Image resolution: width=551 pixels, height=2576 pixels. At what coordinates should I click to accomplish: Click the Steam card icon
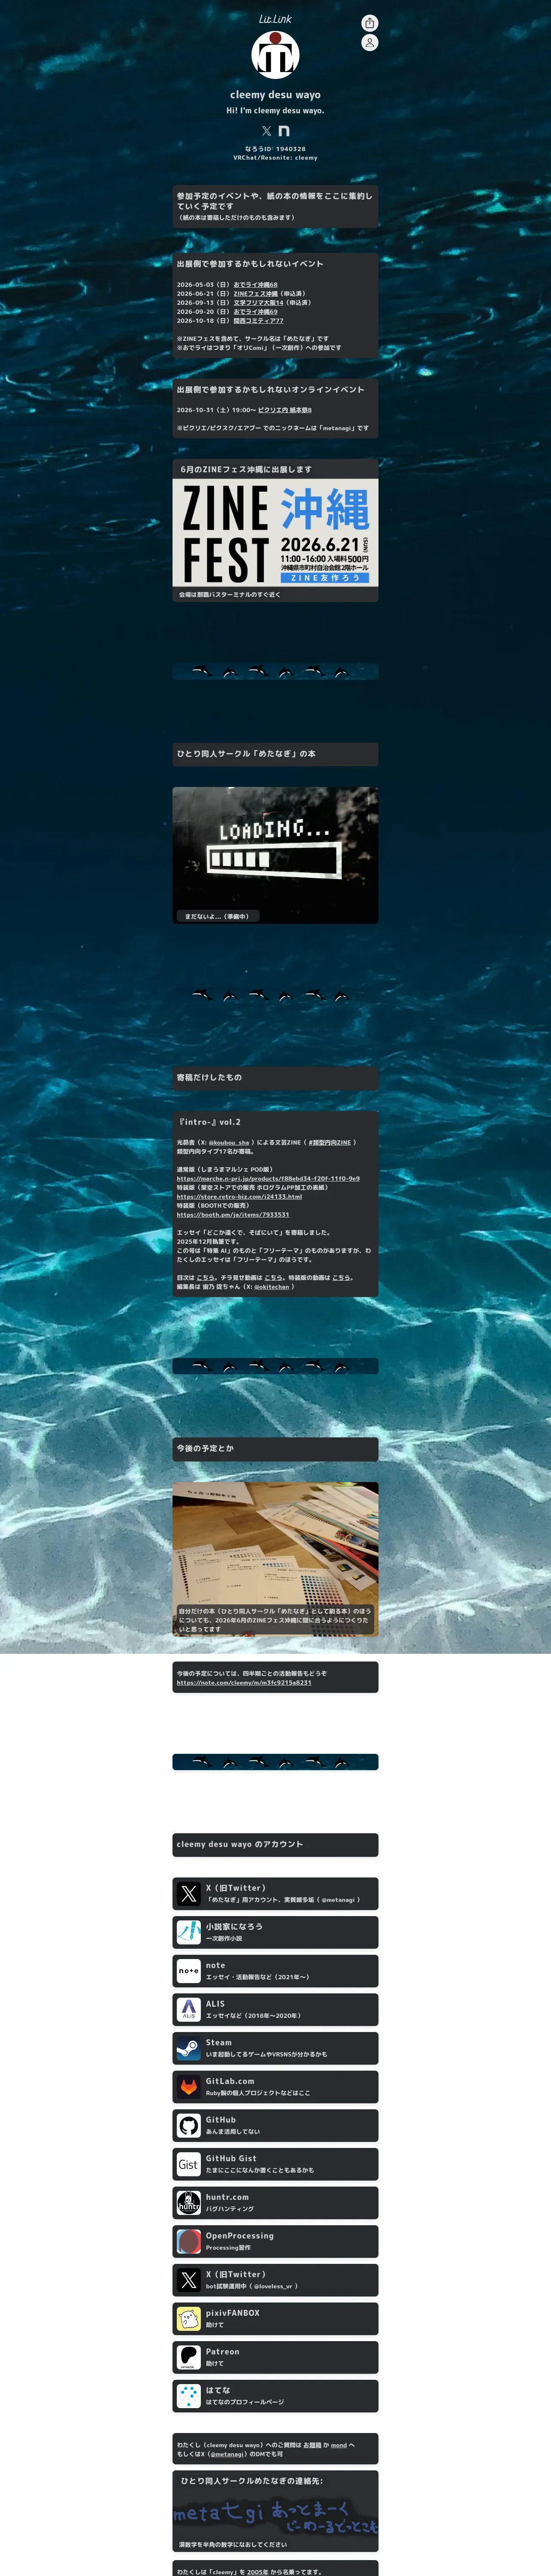coord(189,2048)
